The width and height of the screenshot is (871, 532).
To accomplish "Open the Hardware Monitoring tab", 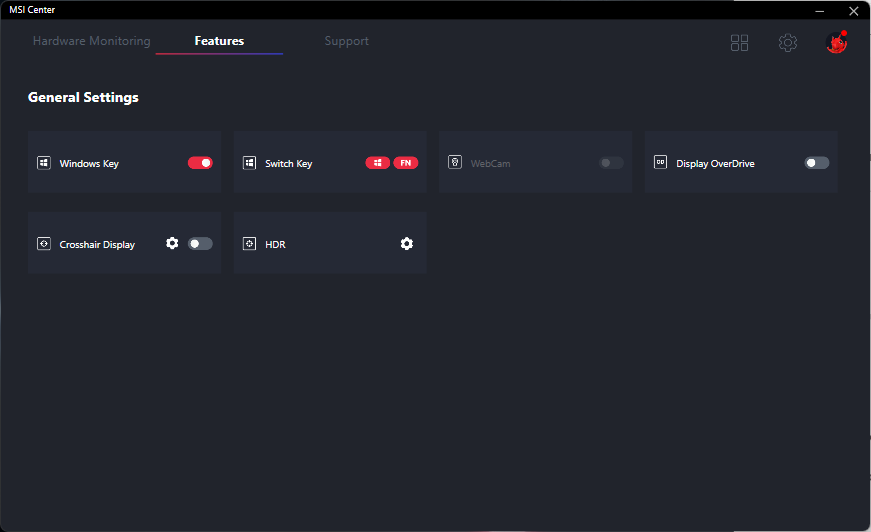I will 92,41.
